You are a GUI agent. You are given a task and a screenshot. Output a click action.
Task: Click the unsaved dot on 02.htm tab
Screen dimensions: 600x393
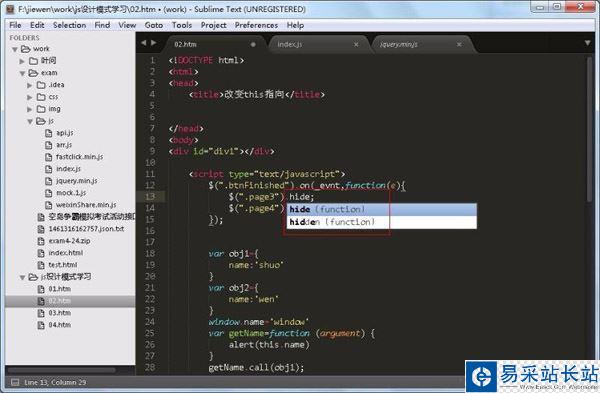pos(253,45)
